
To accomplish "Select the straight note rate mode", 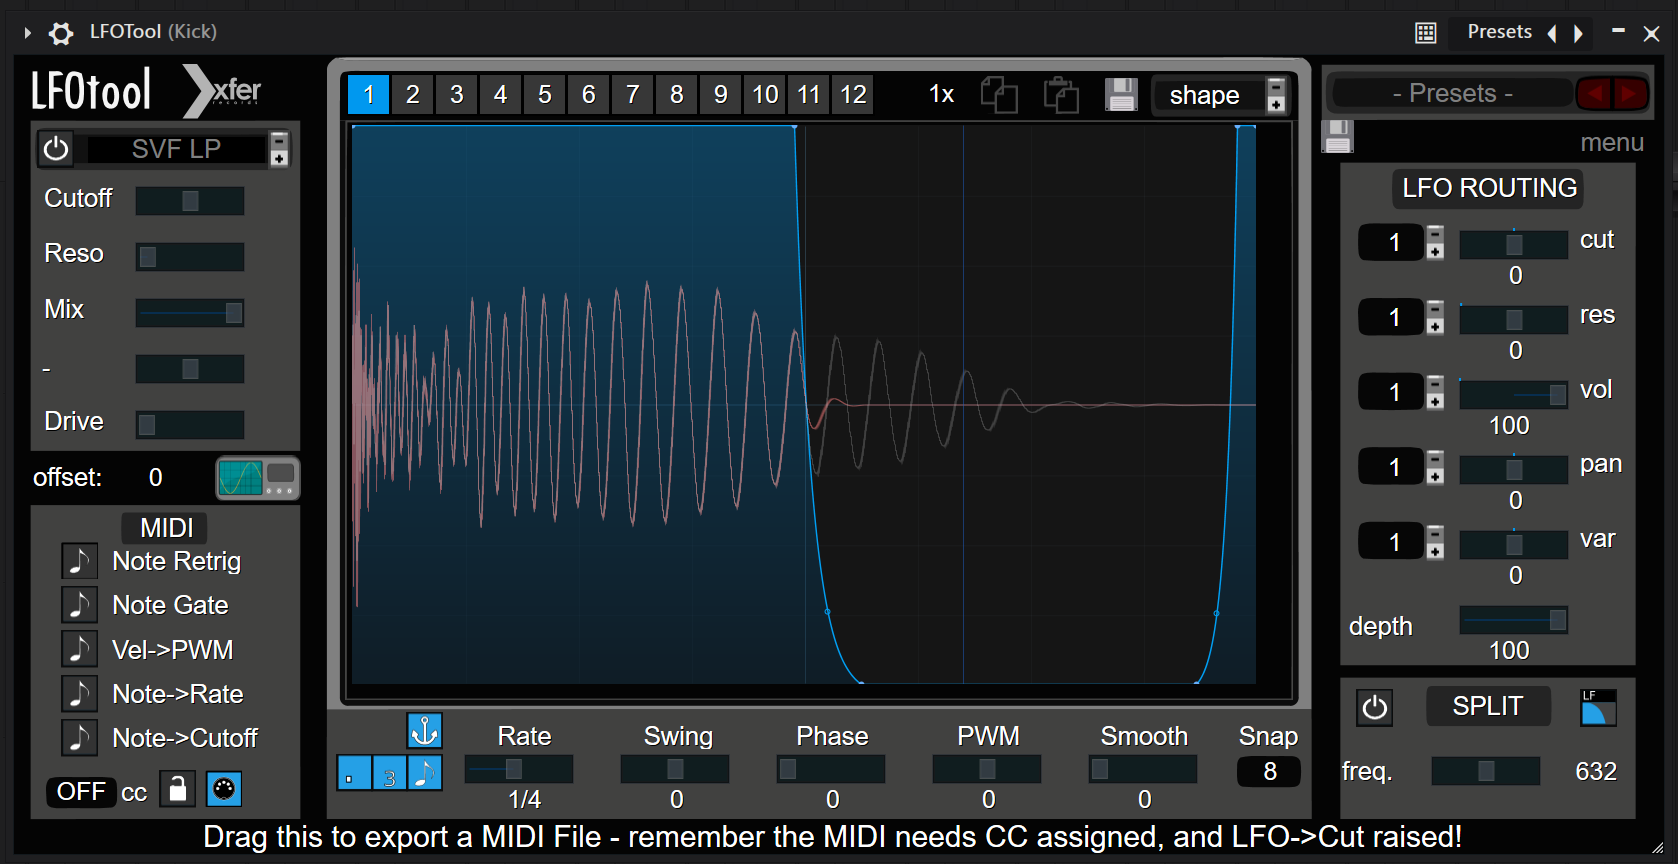I will (x=425, y=773).
